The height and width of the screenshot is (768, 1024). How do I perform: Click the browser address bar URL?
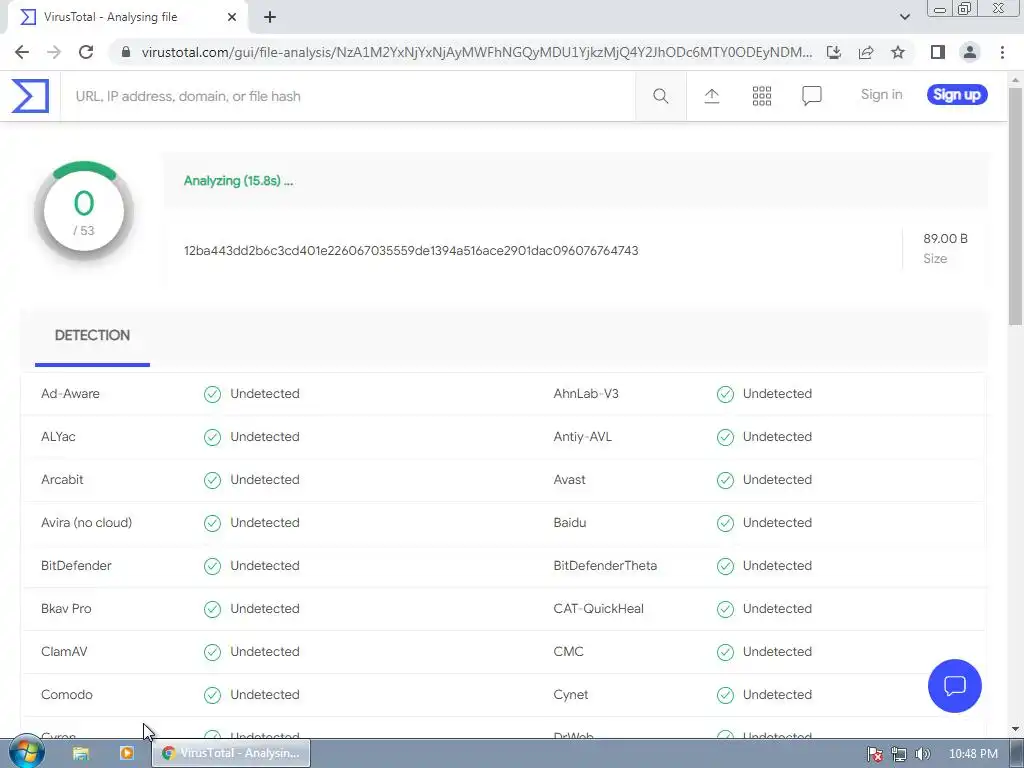[477, 52]
